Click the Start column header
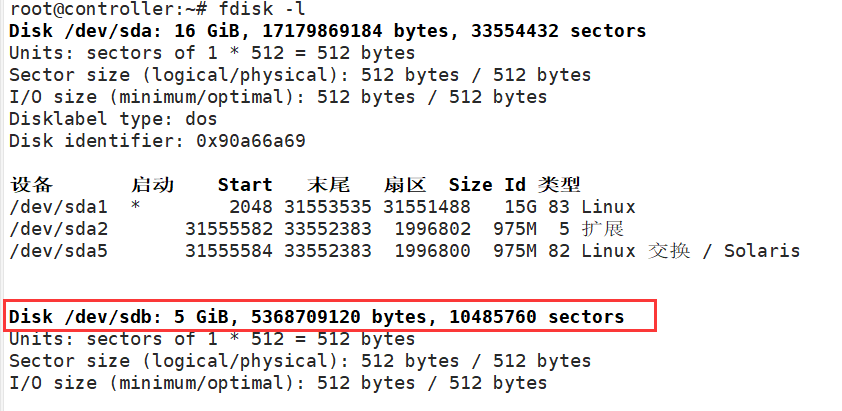This screenshot has height=411, width=842. pyautogui.click(x=245, y=185)
